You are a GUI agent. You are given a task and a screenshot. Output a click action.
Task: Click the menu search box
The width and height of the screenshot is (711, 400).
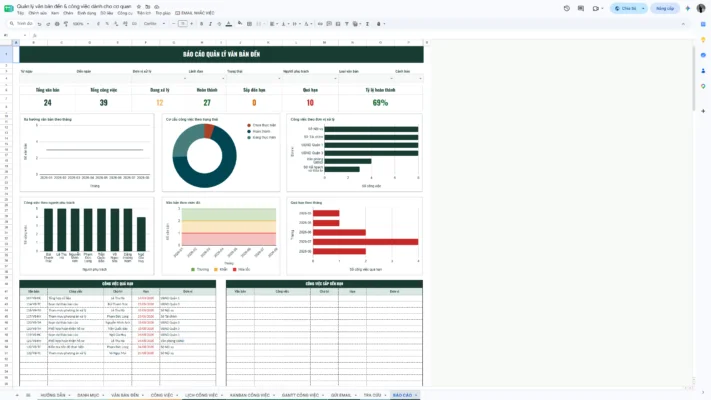[x=21, y=24]
